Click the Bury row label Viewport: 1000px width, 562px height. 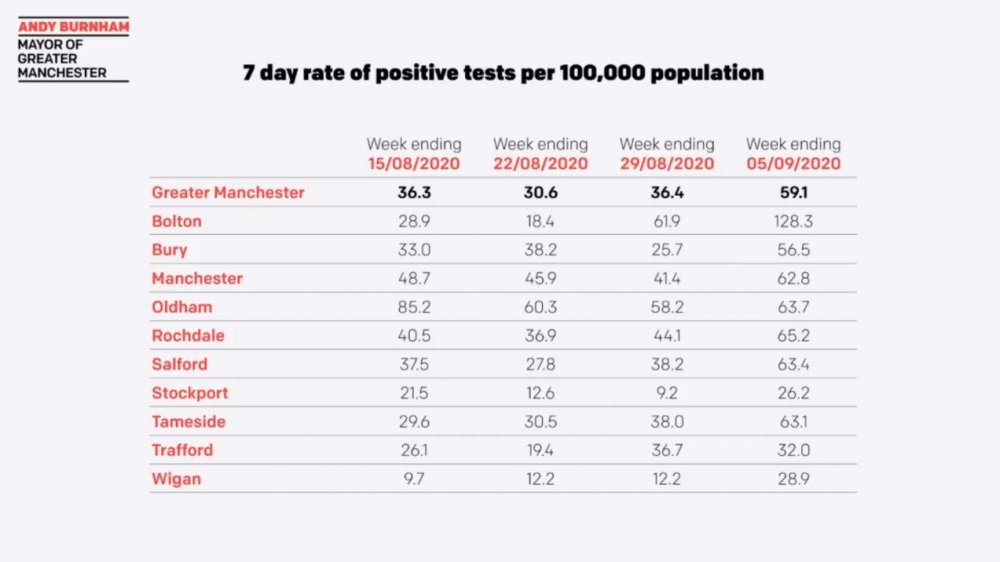(170, 250)
